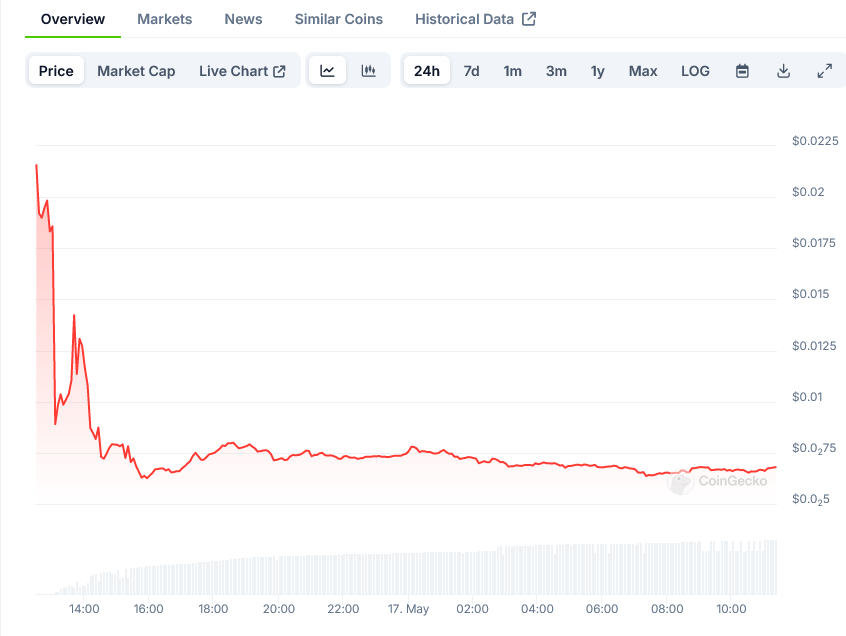Image resolution: width=846 pixels, height=636 pixels.
Task: Choose the 3m time range
Action: click(556, 71)
